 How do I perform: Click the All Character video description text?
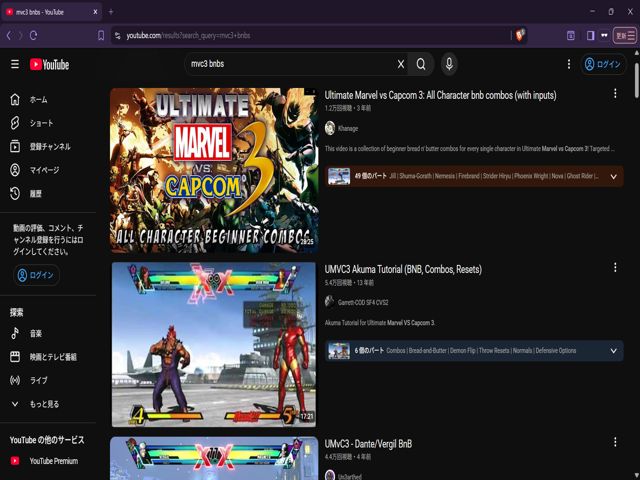click(469, 149)
